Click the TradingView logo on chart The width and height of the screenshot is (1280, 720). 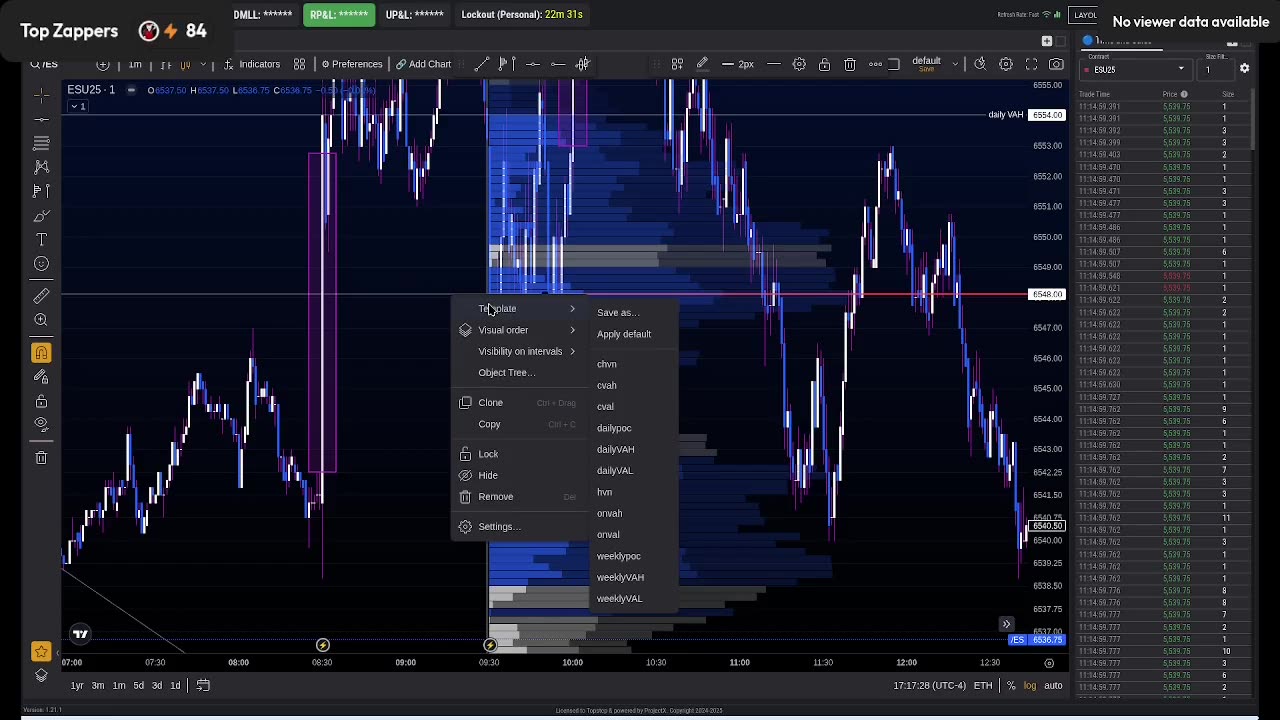(x=80, y=633)
